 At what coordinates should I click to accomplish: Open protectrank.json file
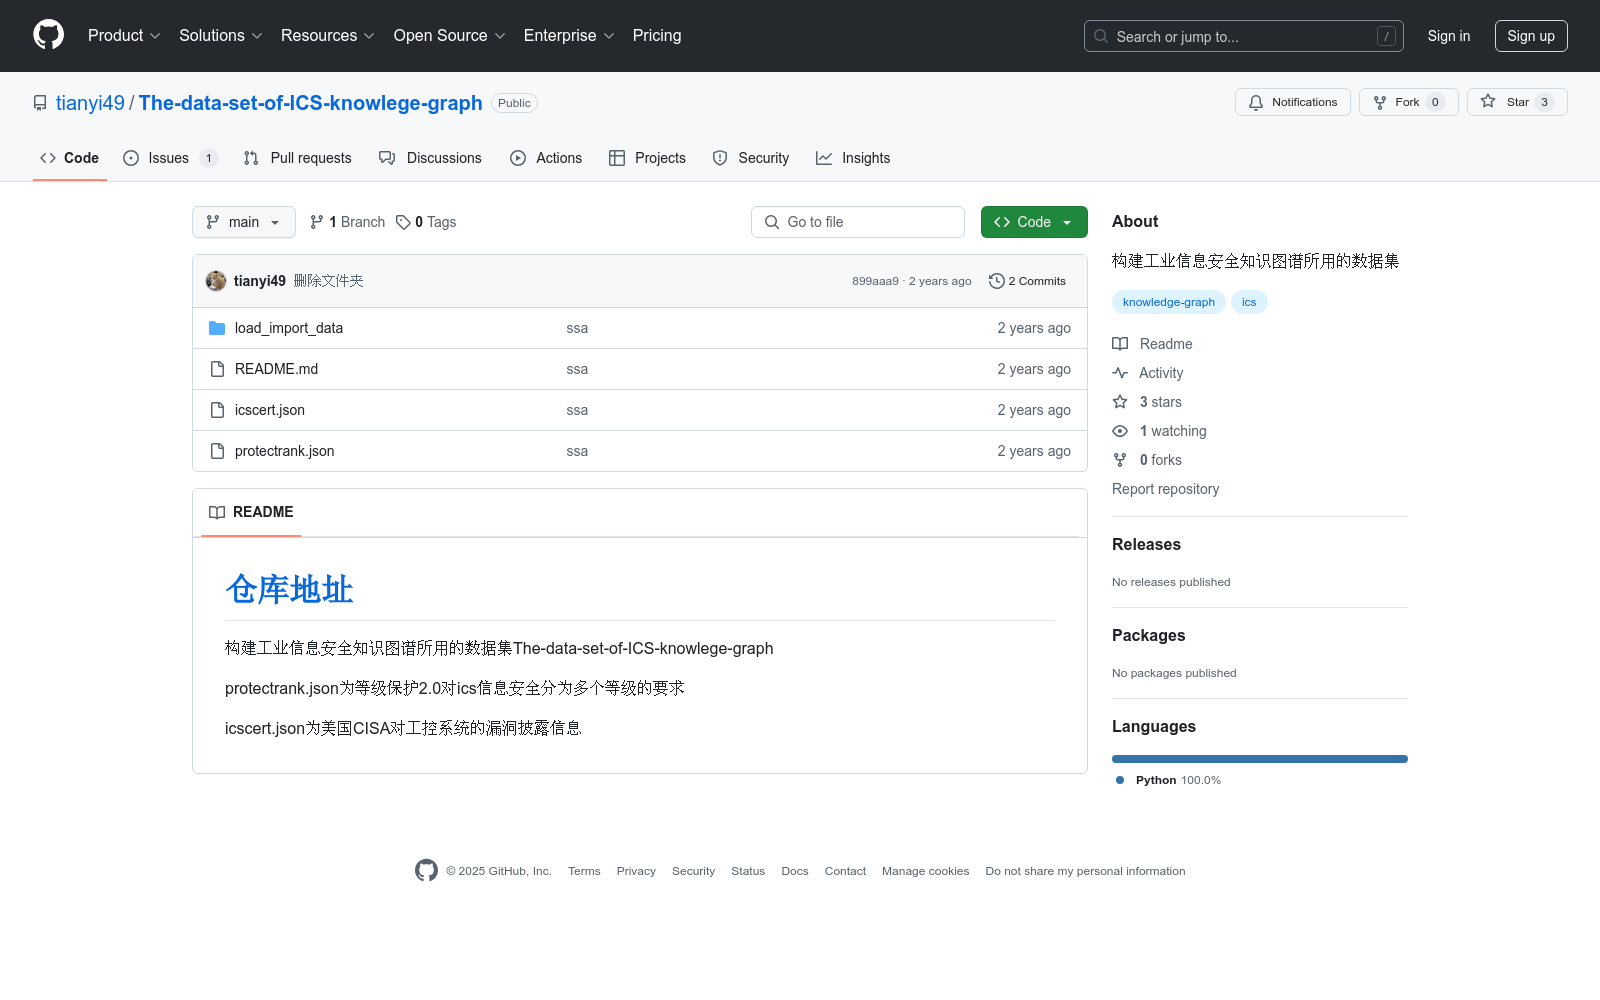click(x=284, y=451)
